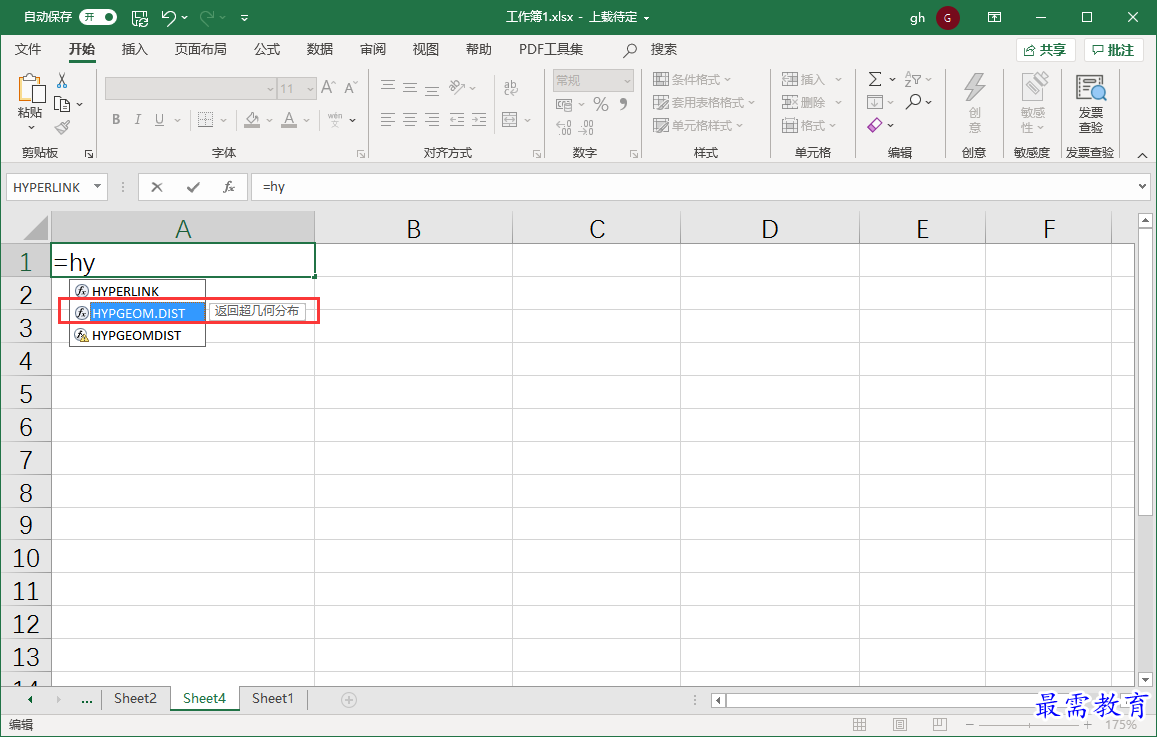Viewport: 1157px width, 737px height.
Task: Click the Find and Select magnifier icon
Action: pos(913,102)
